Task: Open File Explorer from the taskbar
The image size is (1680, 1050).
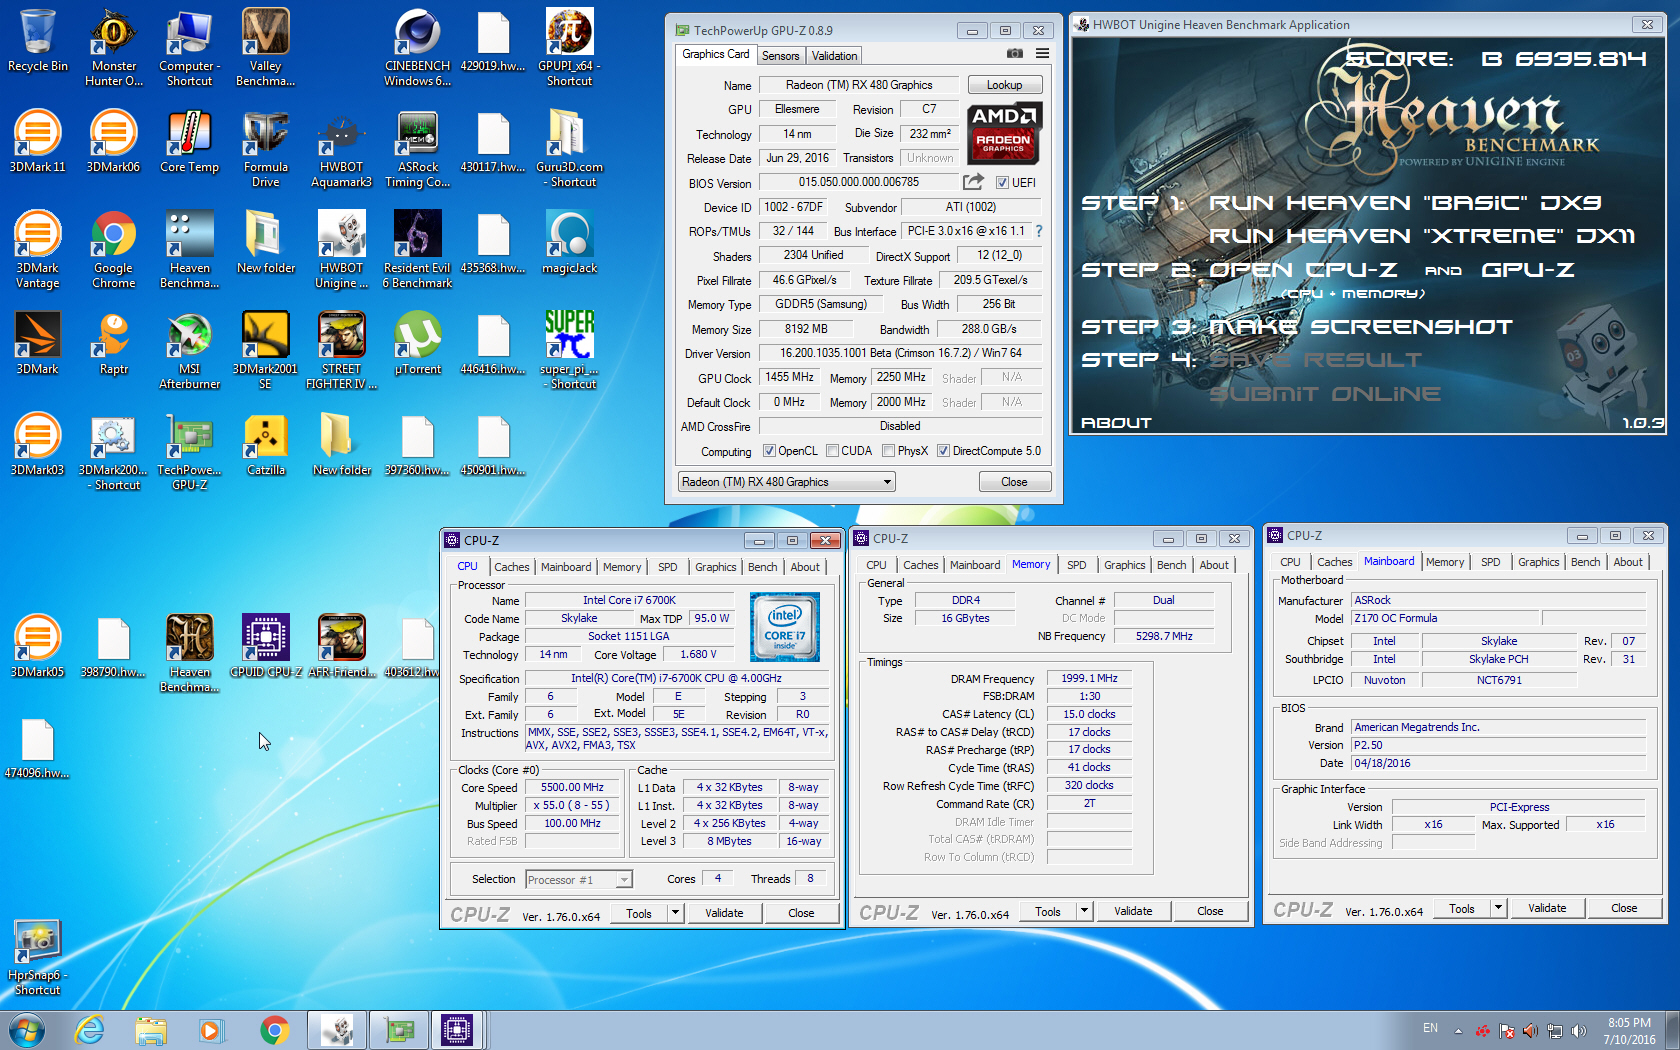Action: click(151, 1030)
